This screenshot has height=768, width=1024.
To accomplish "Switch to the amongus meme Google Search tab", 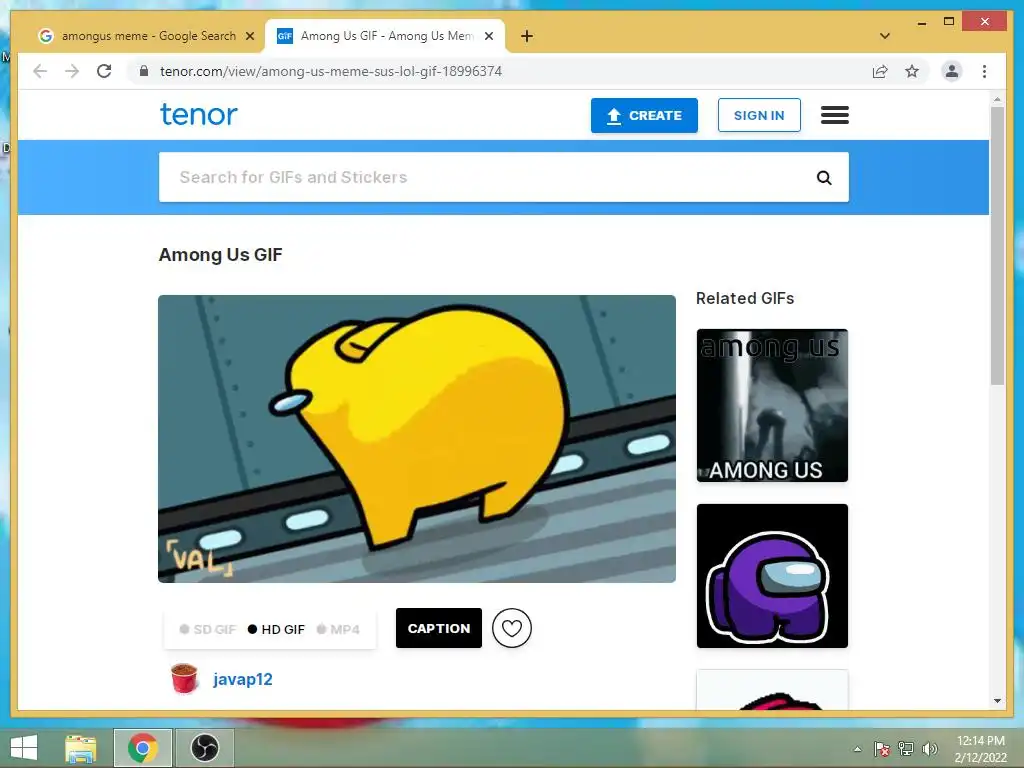I will pyautogui.click(x=147, y=36).
